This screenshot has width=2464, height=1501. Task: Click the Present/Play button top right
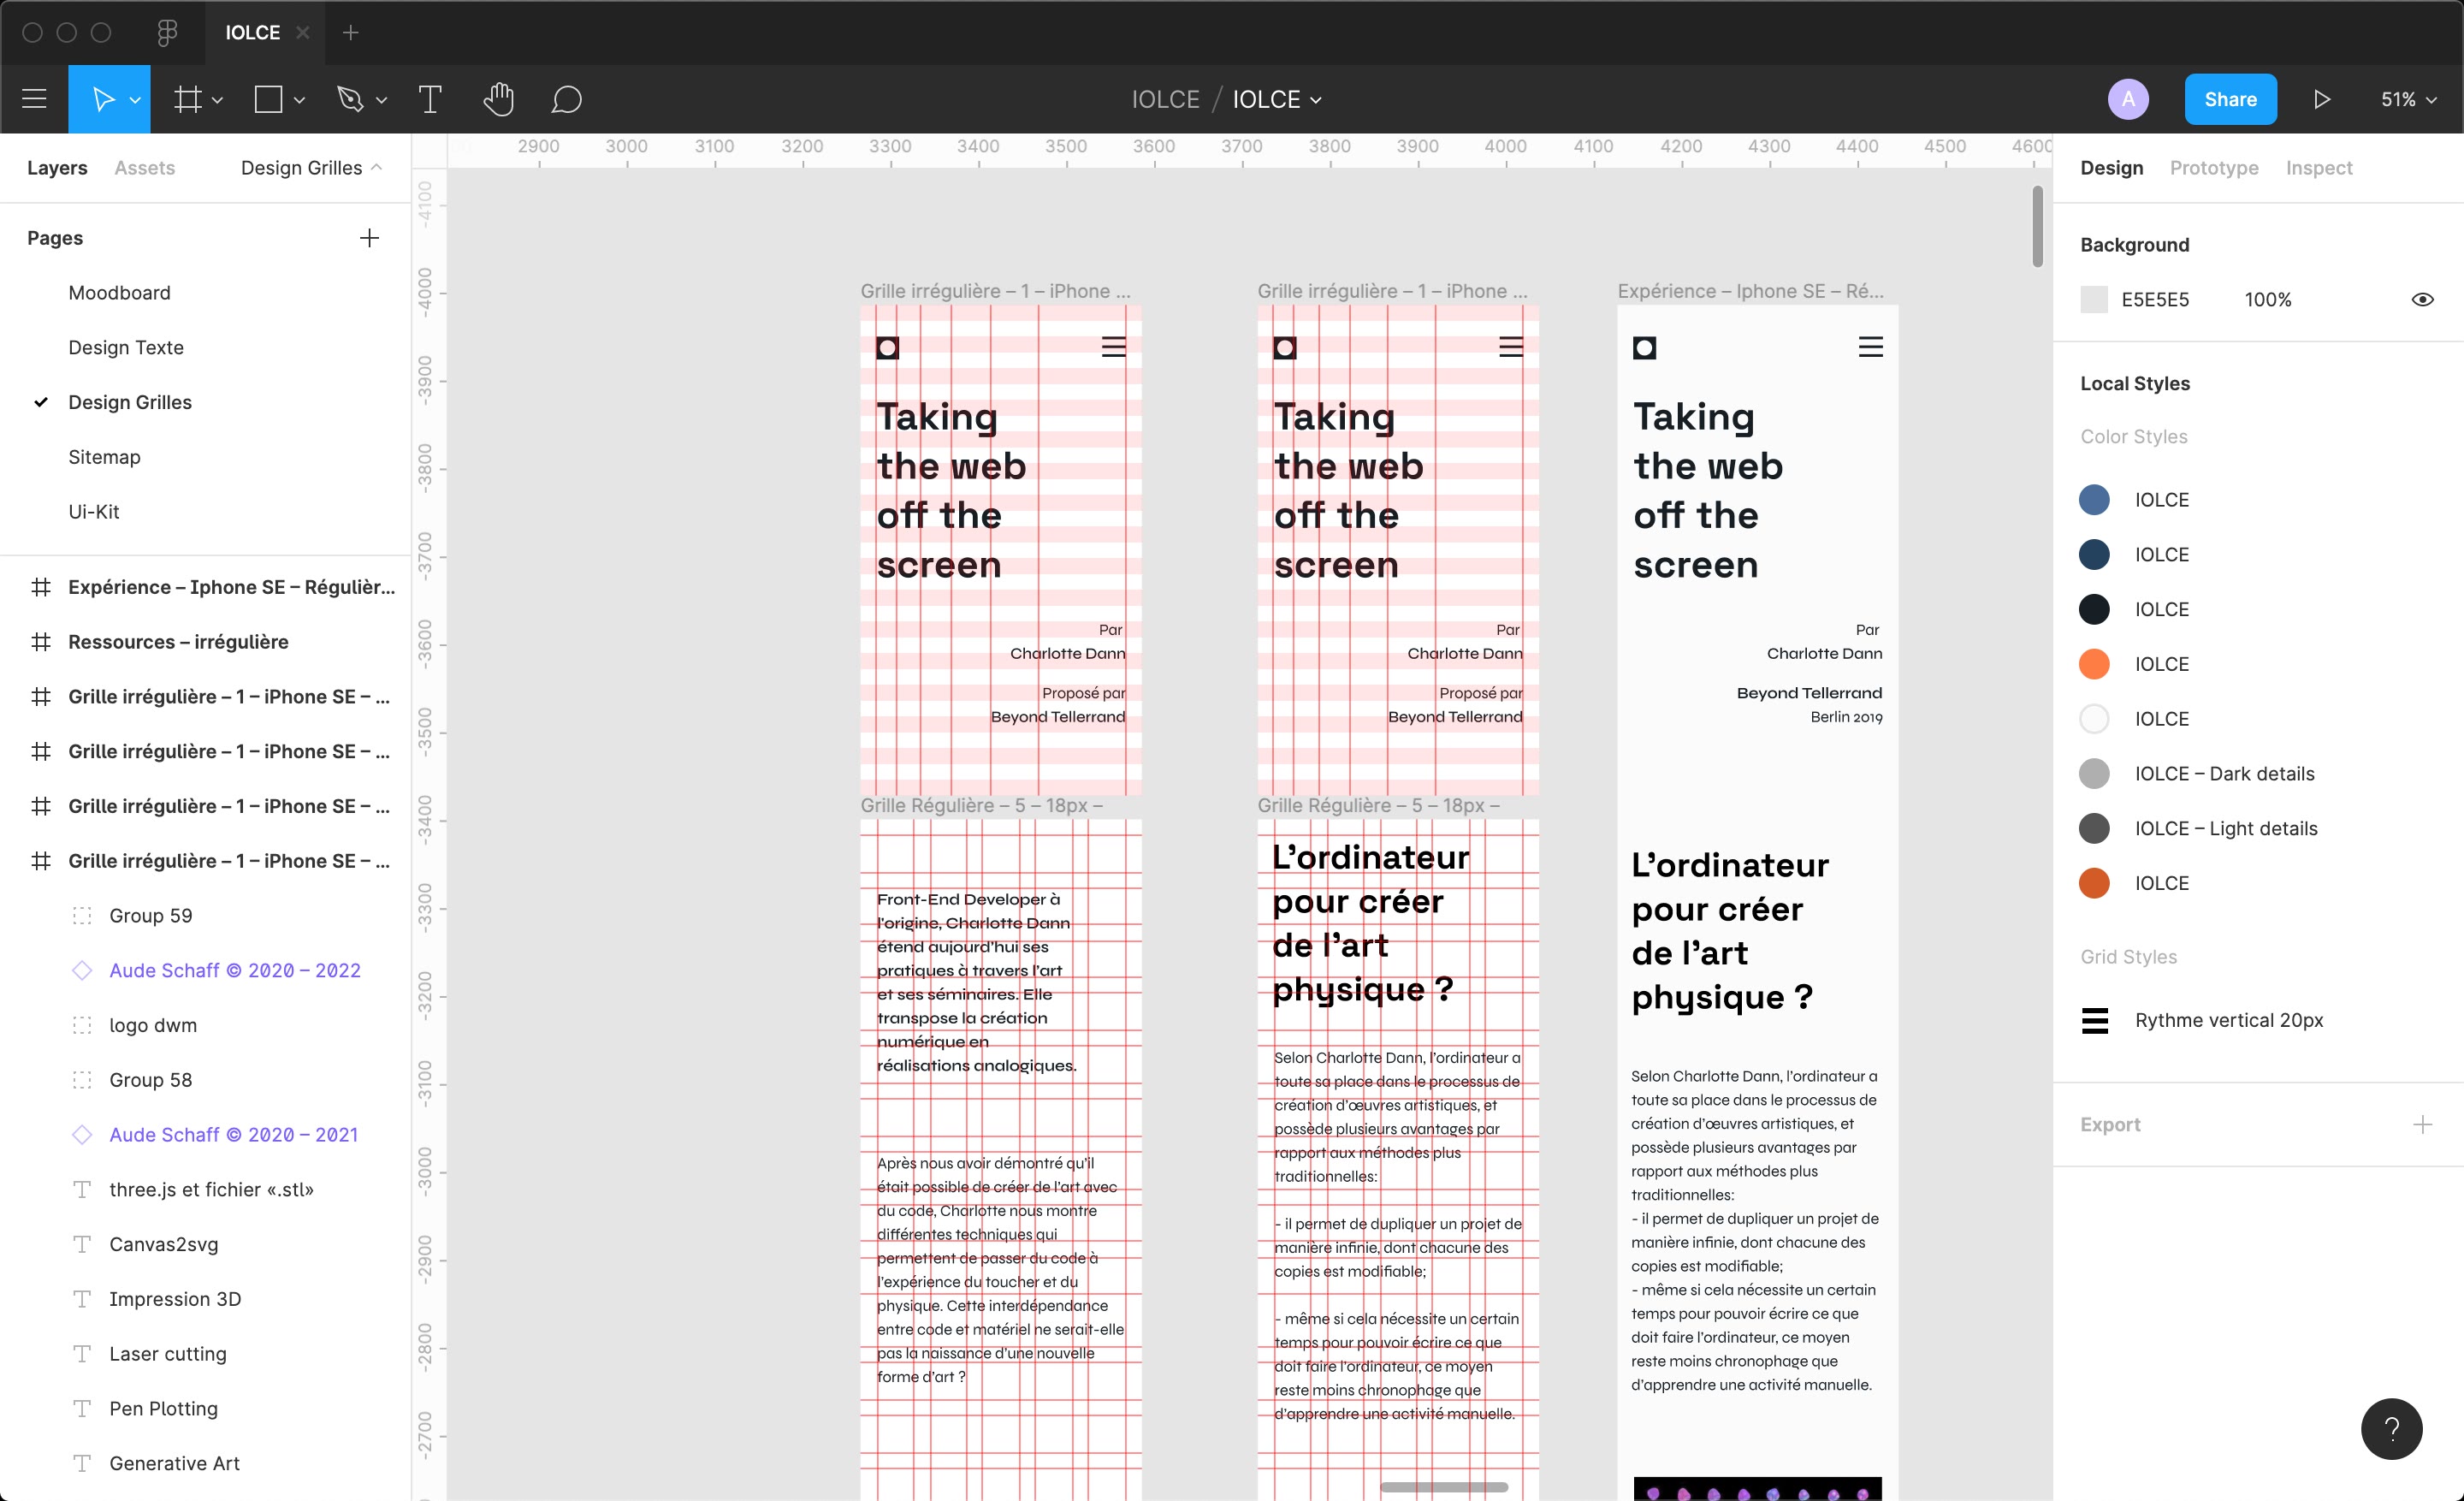coord(2321,98)
